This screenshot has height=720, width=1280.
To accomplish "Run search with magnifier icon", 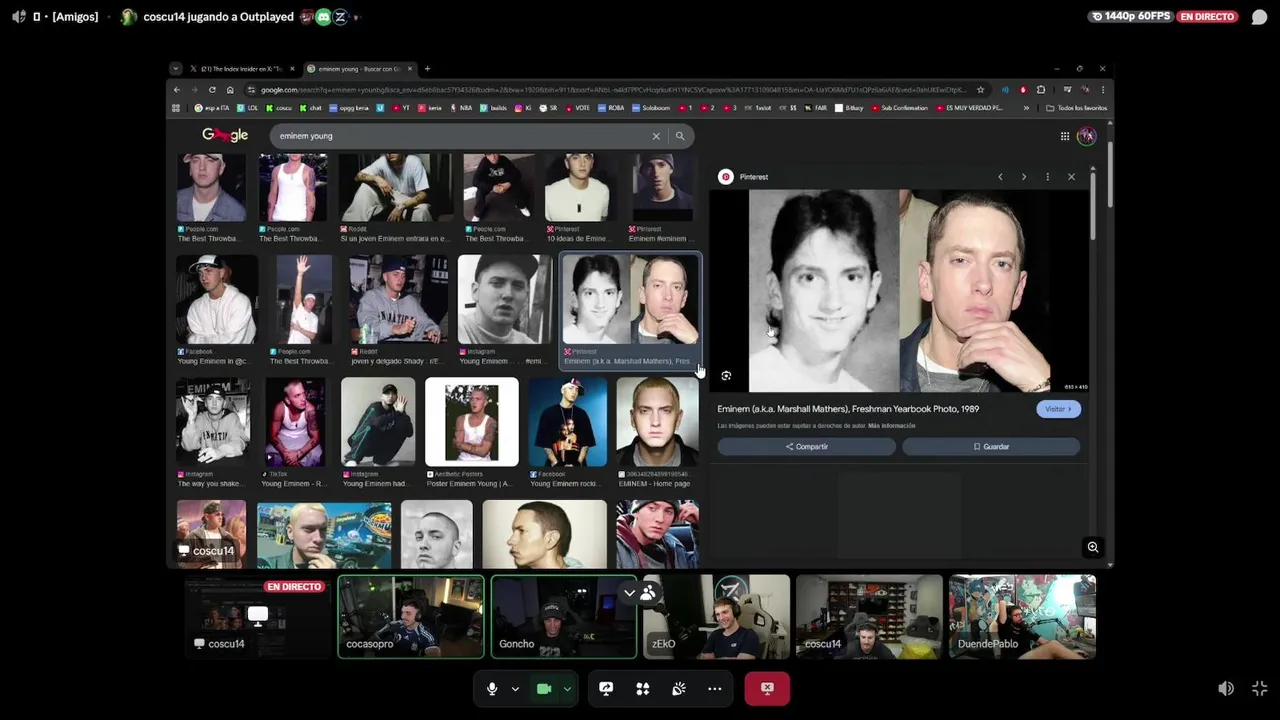I will point(680,136).
